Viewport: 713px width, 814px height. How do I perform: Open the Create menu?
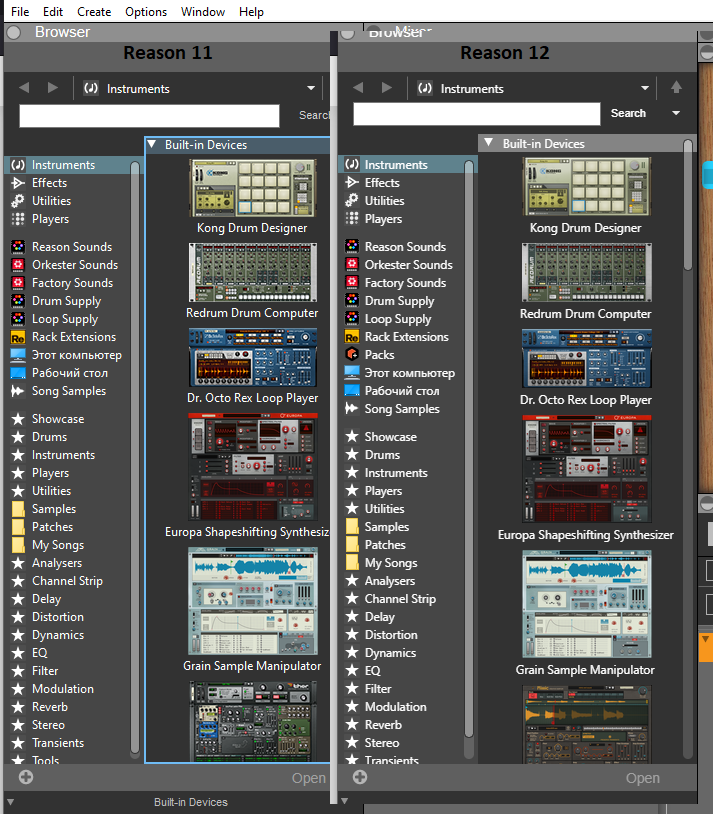click(94, 11)
